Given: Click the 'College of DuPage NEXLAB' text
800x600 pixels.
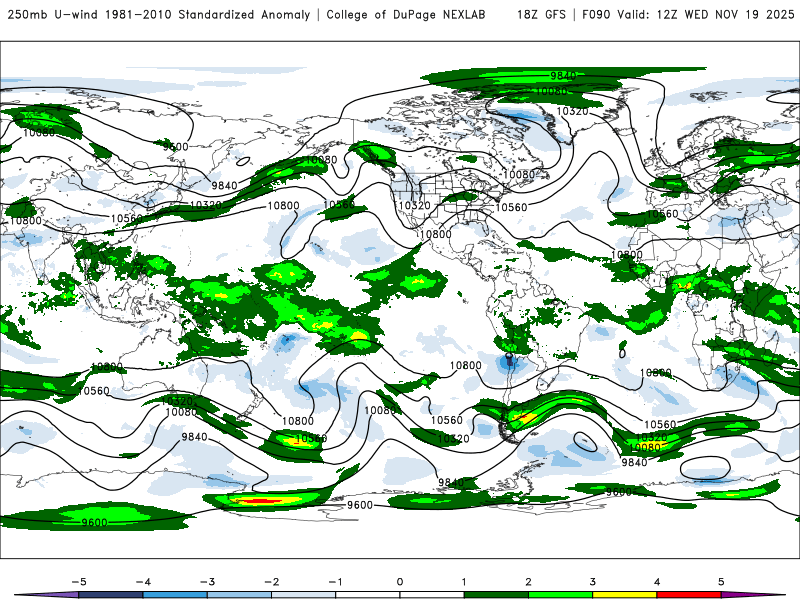Looking at the screenshot, I should coord(406,15).
